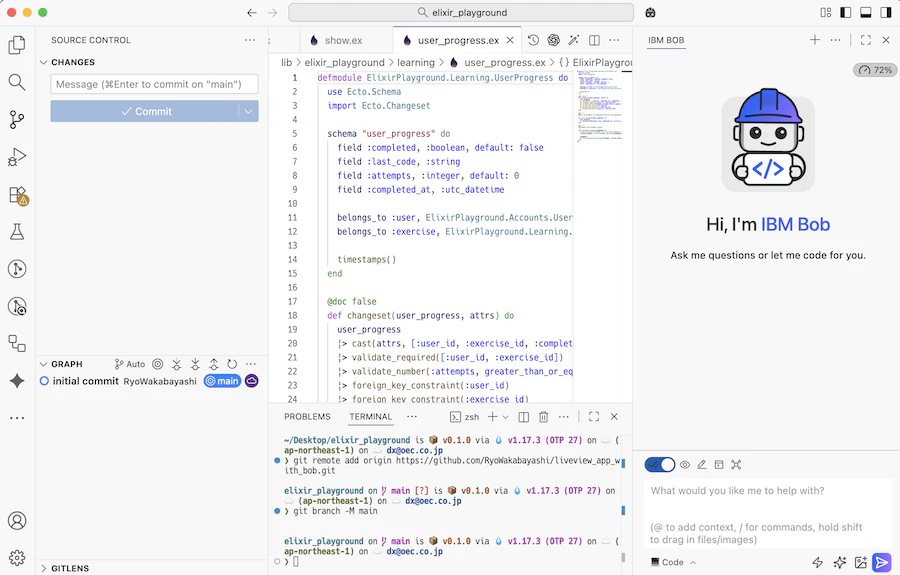900x575 pixels.
Task: Open the Source Control view icon
Action: tap(17, 120)
